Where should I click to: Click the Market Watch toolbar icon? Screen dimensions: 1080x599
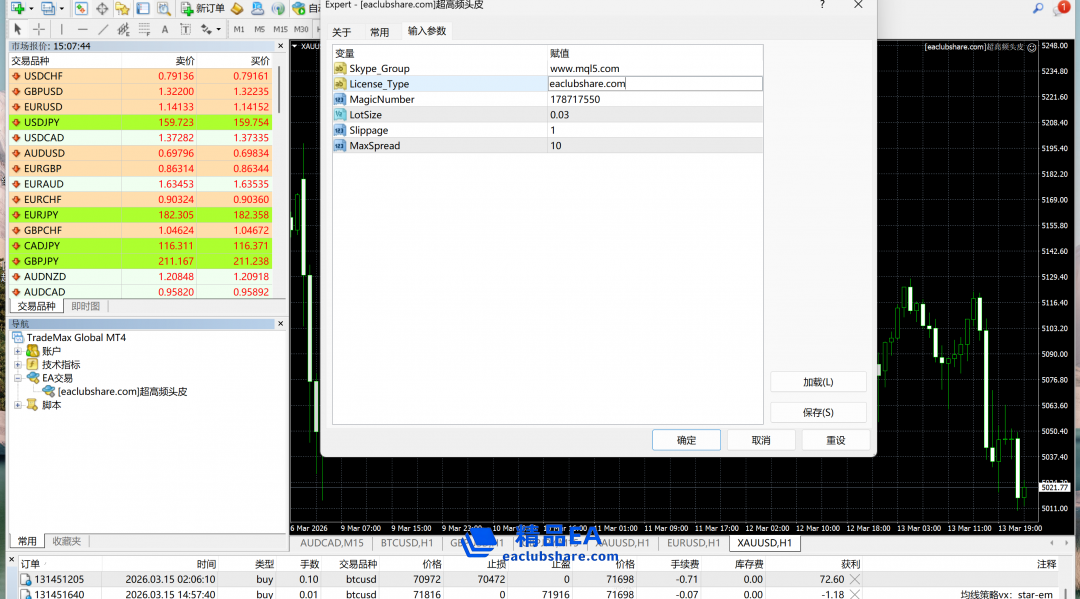click(x=81, y=8)
